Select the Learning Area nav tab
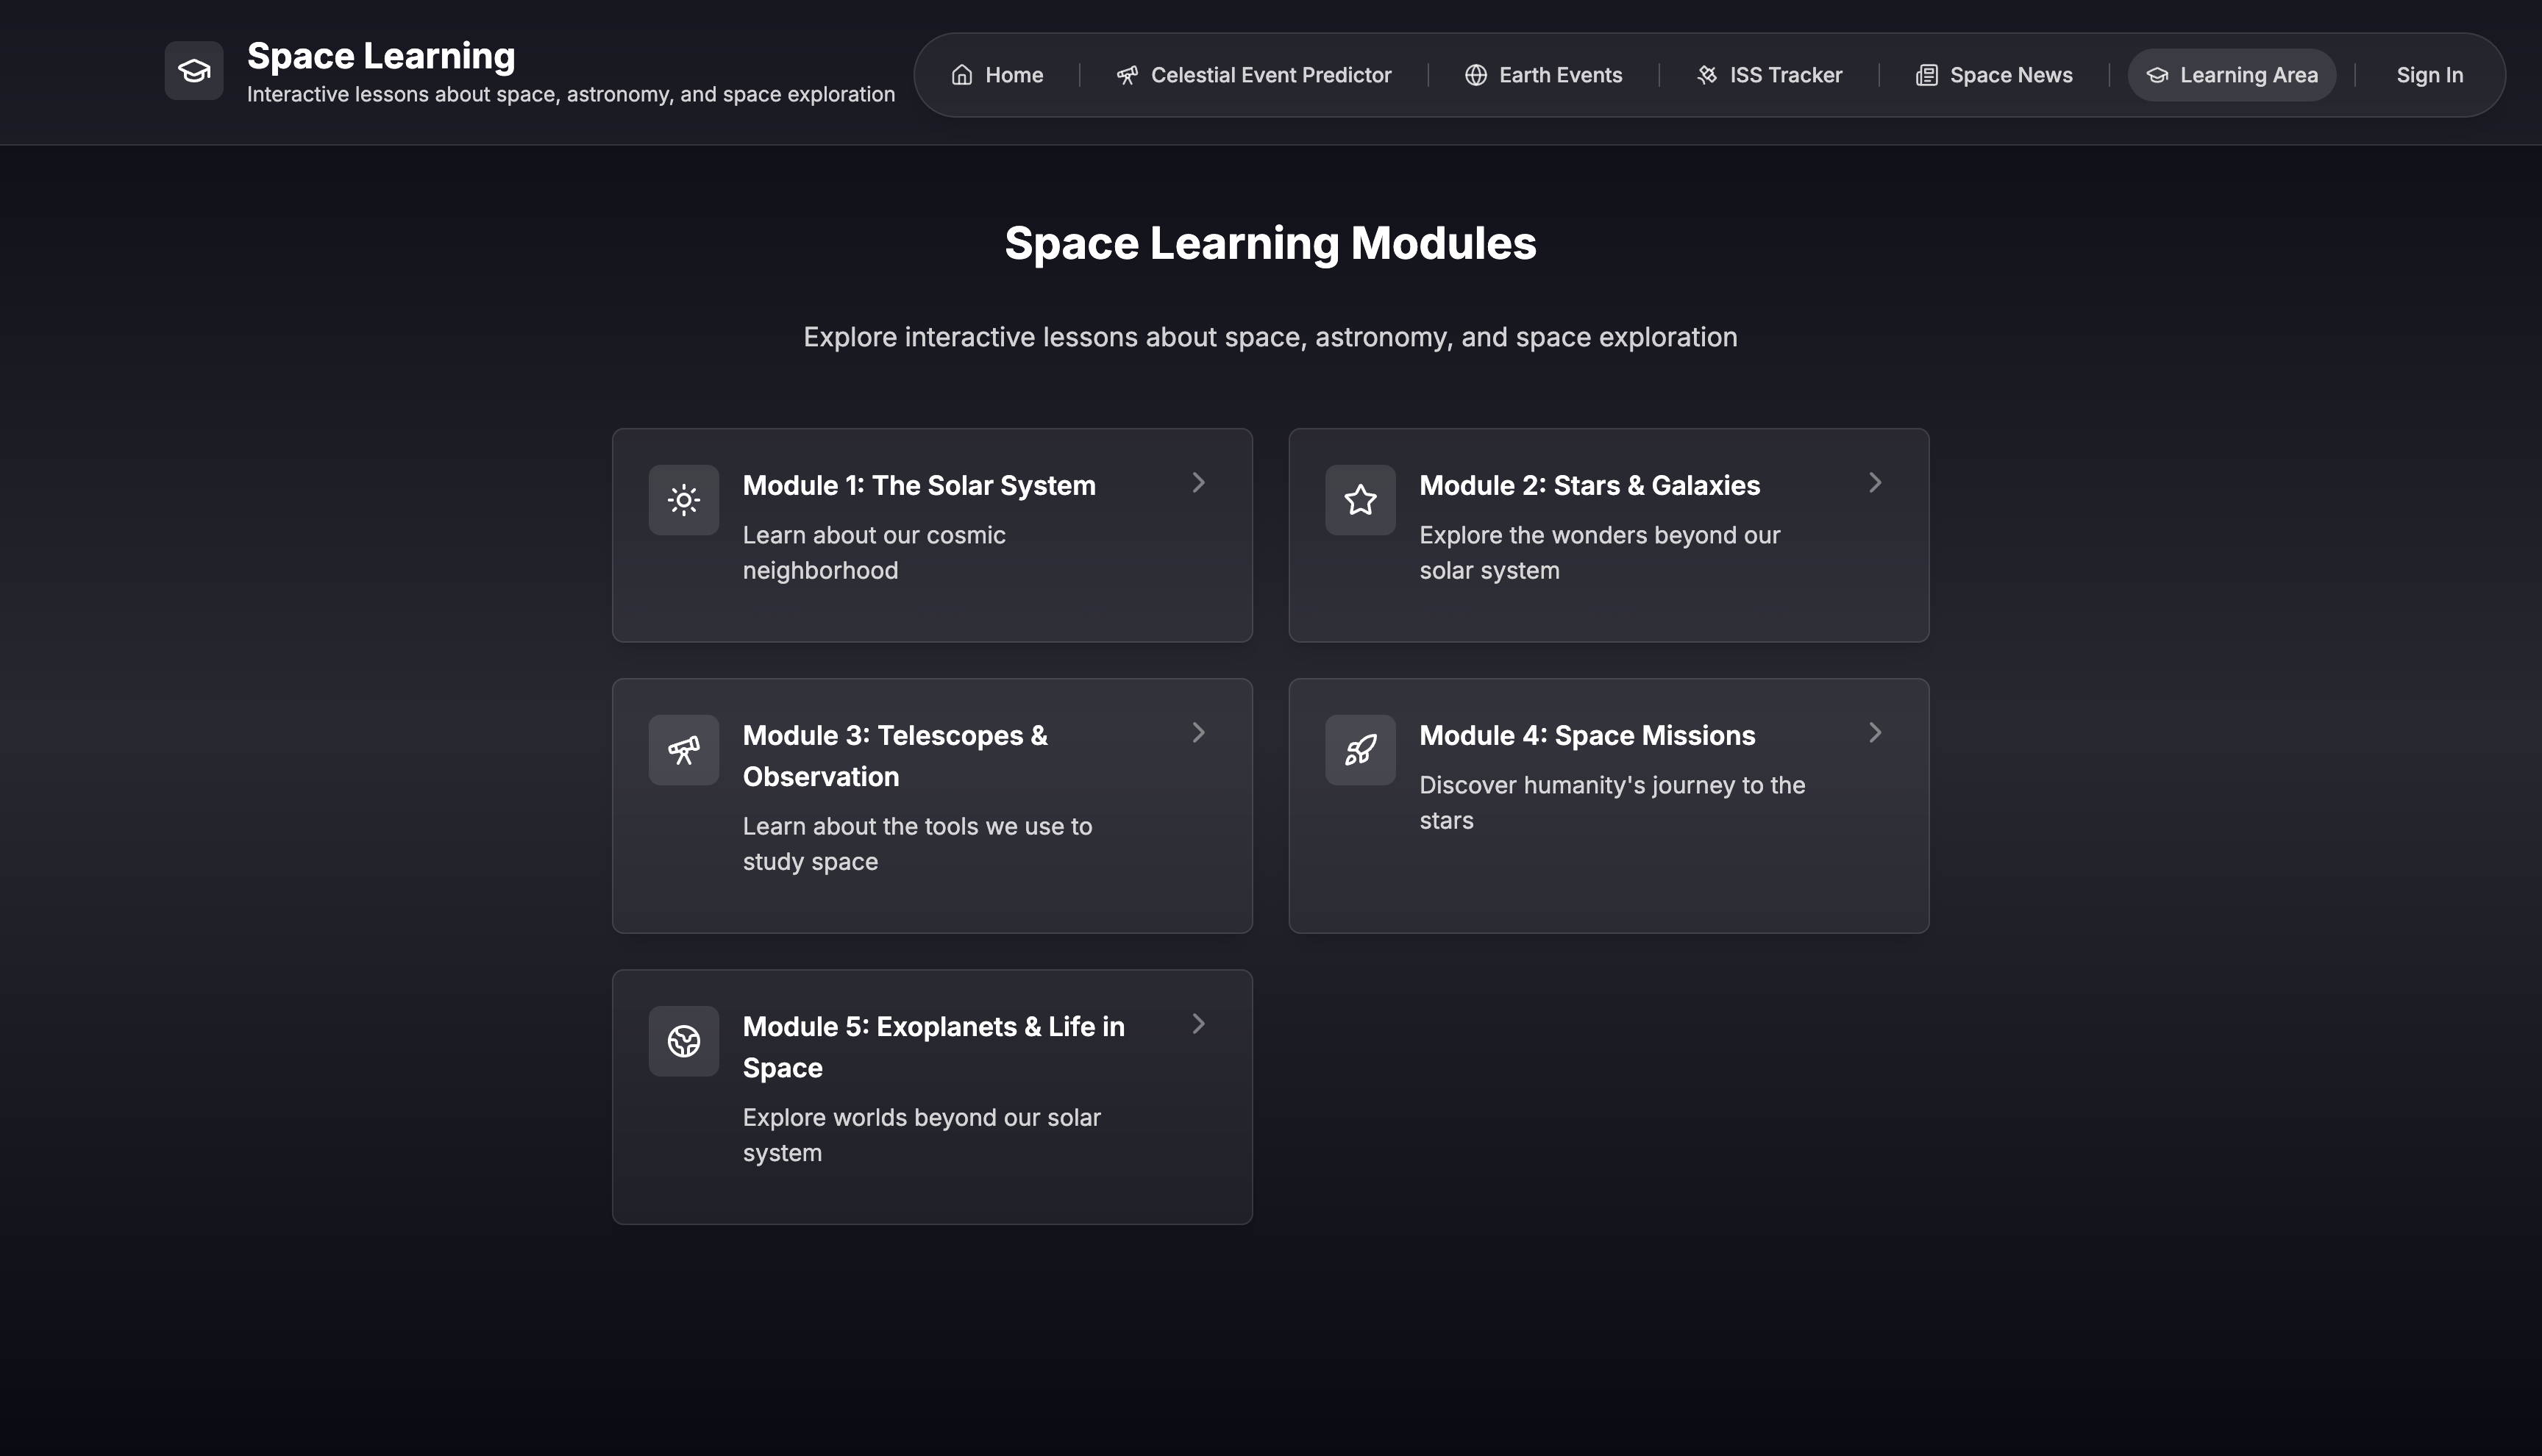 [x=2231, y=75]
